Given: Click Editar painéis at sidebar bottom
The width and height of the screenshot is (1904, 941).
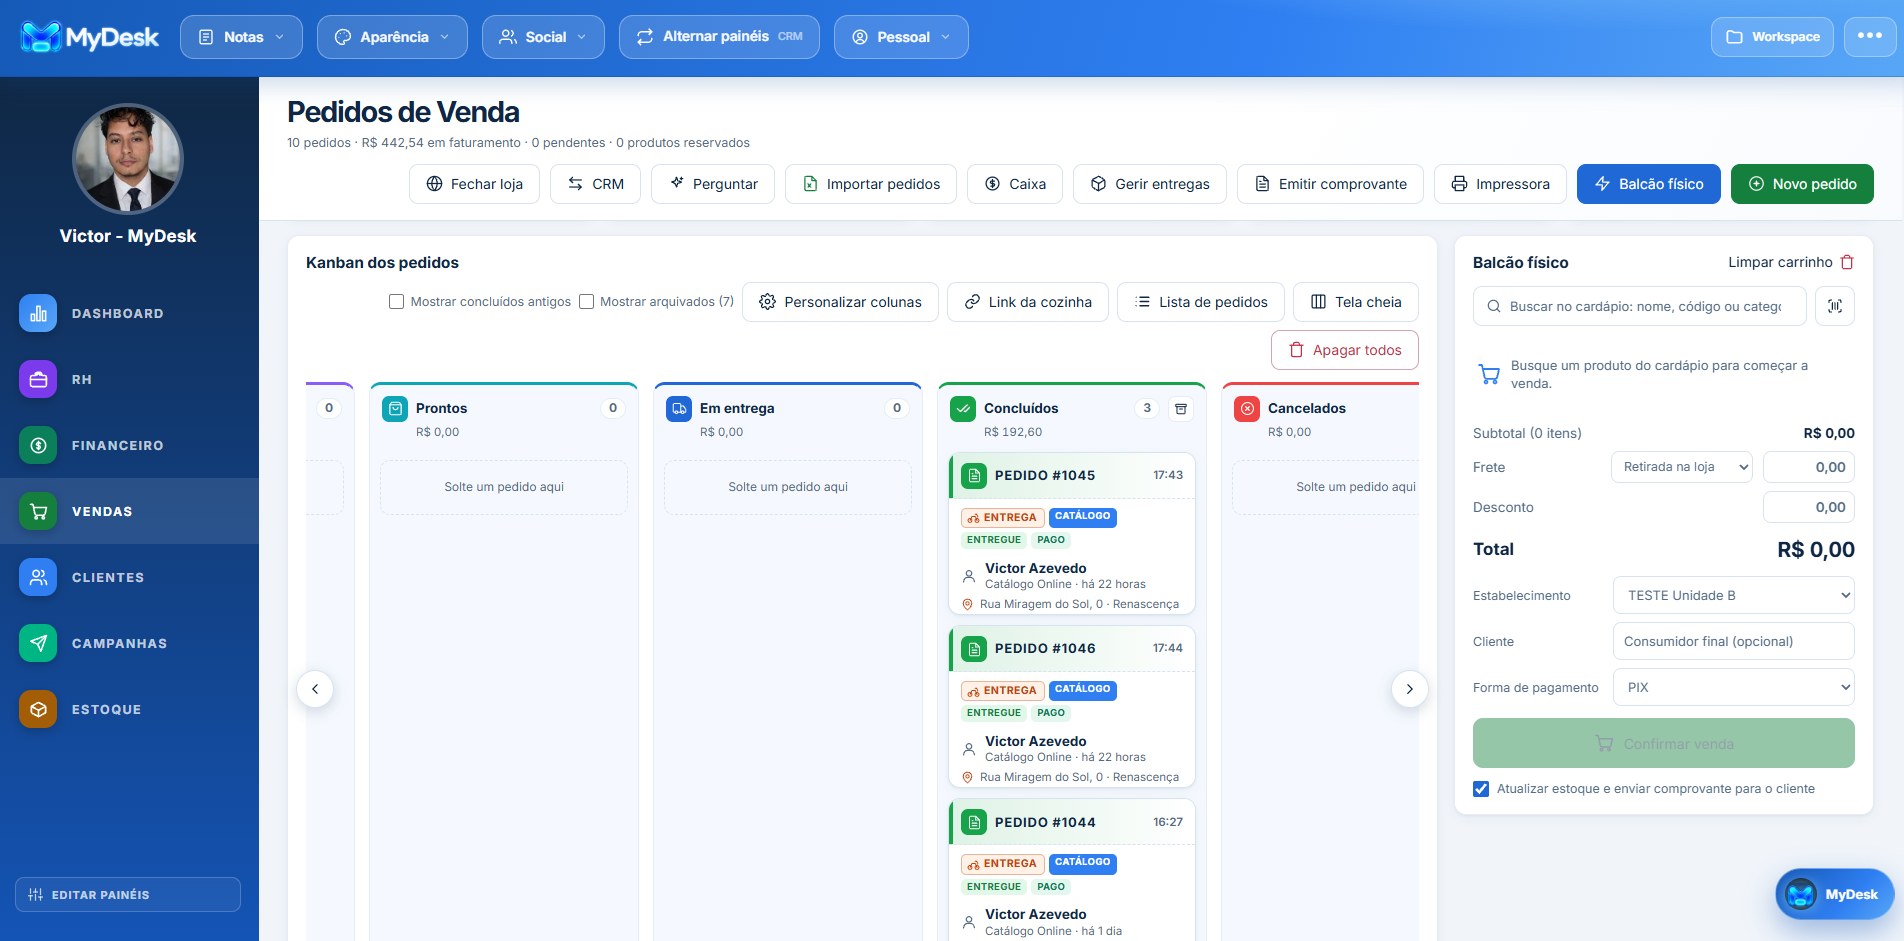Looking at the screenshot, I should pyautogui.click(x=128, y=894).
